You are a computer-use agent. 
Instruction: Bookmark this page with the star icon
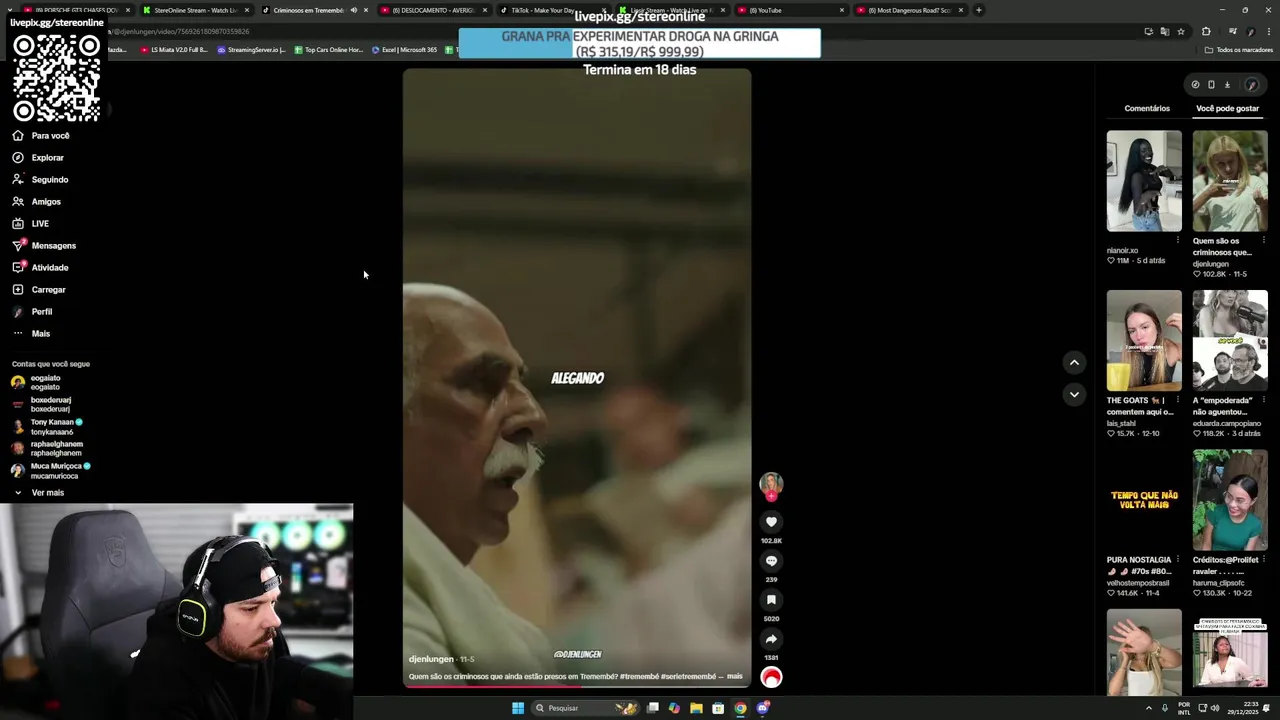click(x=1181, y=31)
